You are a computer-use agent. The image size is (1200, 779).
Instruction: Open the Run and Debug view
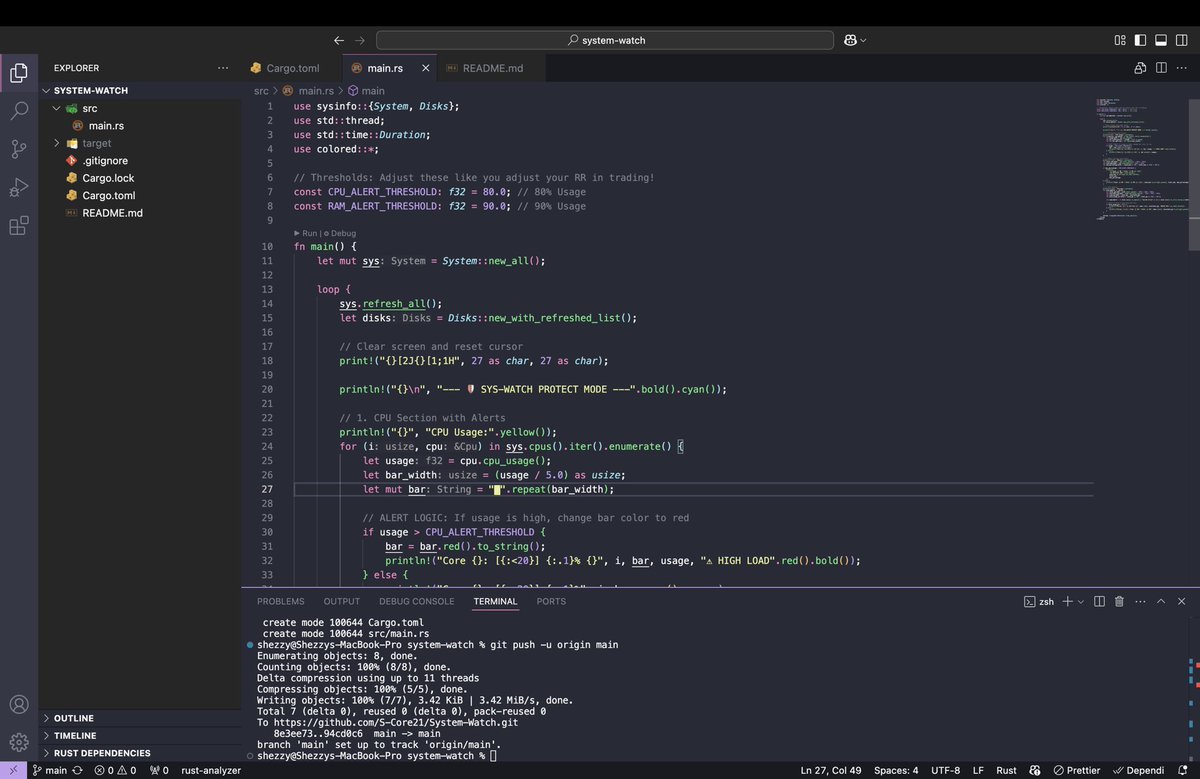click(18, 188)
